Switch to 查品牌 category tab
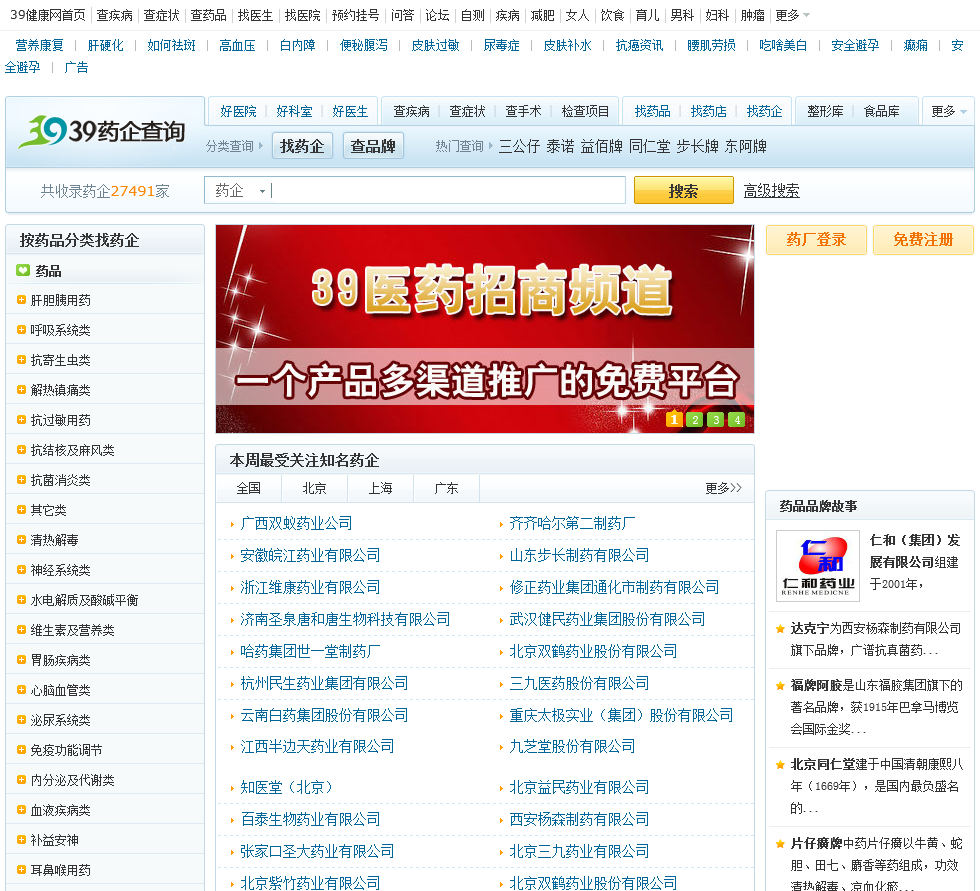The width and height of the screenshot is (980, 891). click(373, 146)
